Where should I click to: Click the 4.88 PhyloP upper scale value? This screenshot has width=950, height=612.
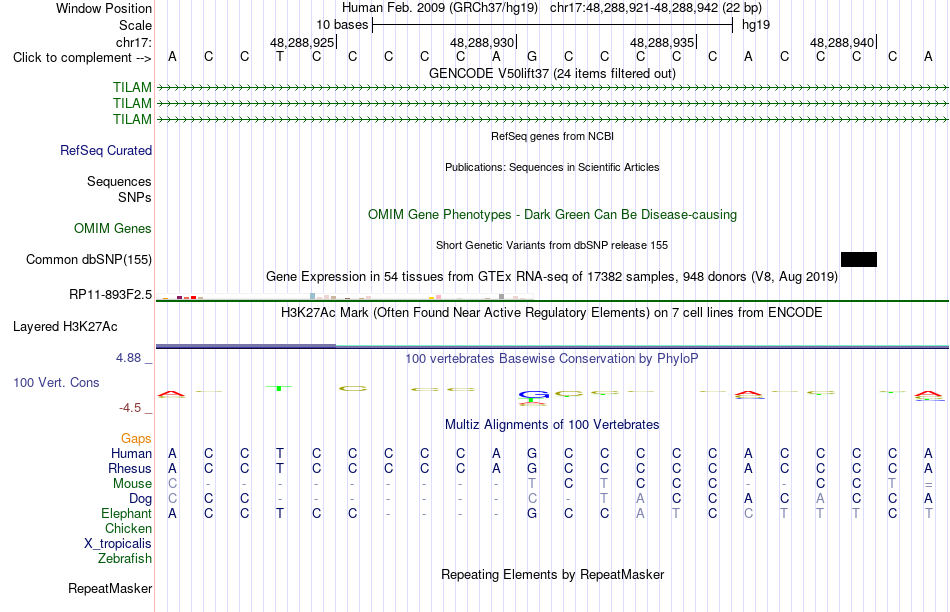[x=129, y=358]
